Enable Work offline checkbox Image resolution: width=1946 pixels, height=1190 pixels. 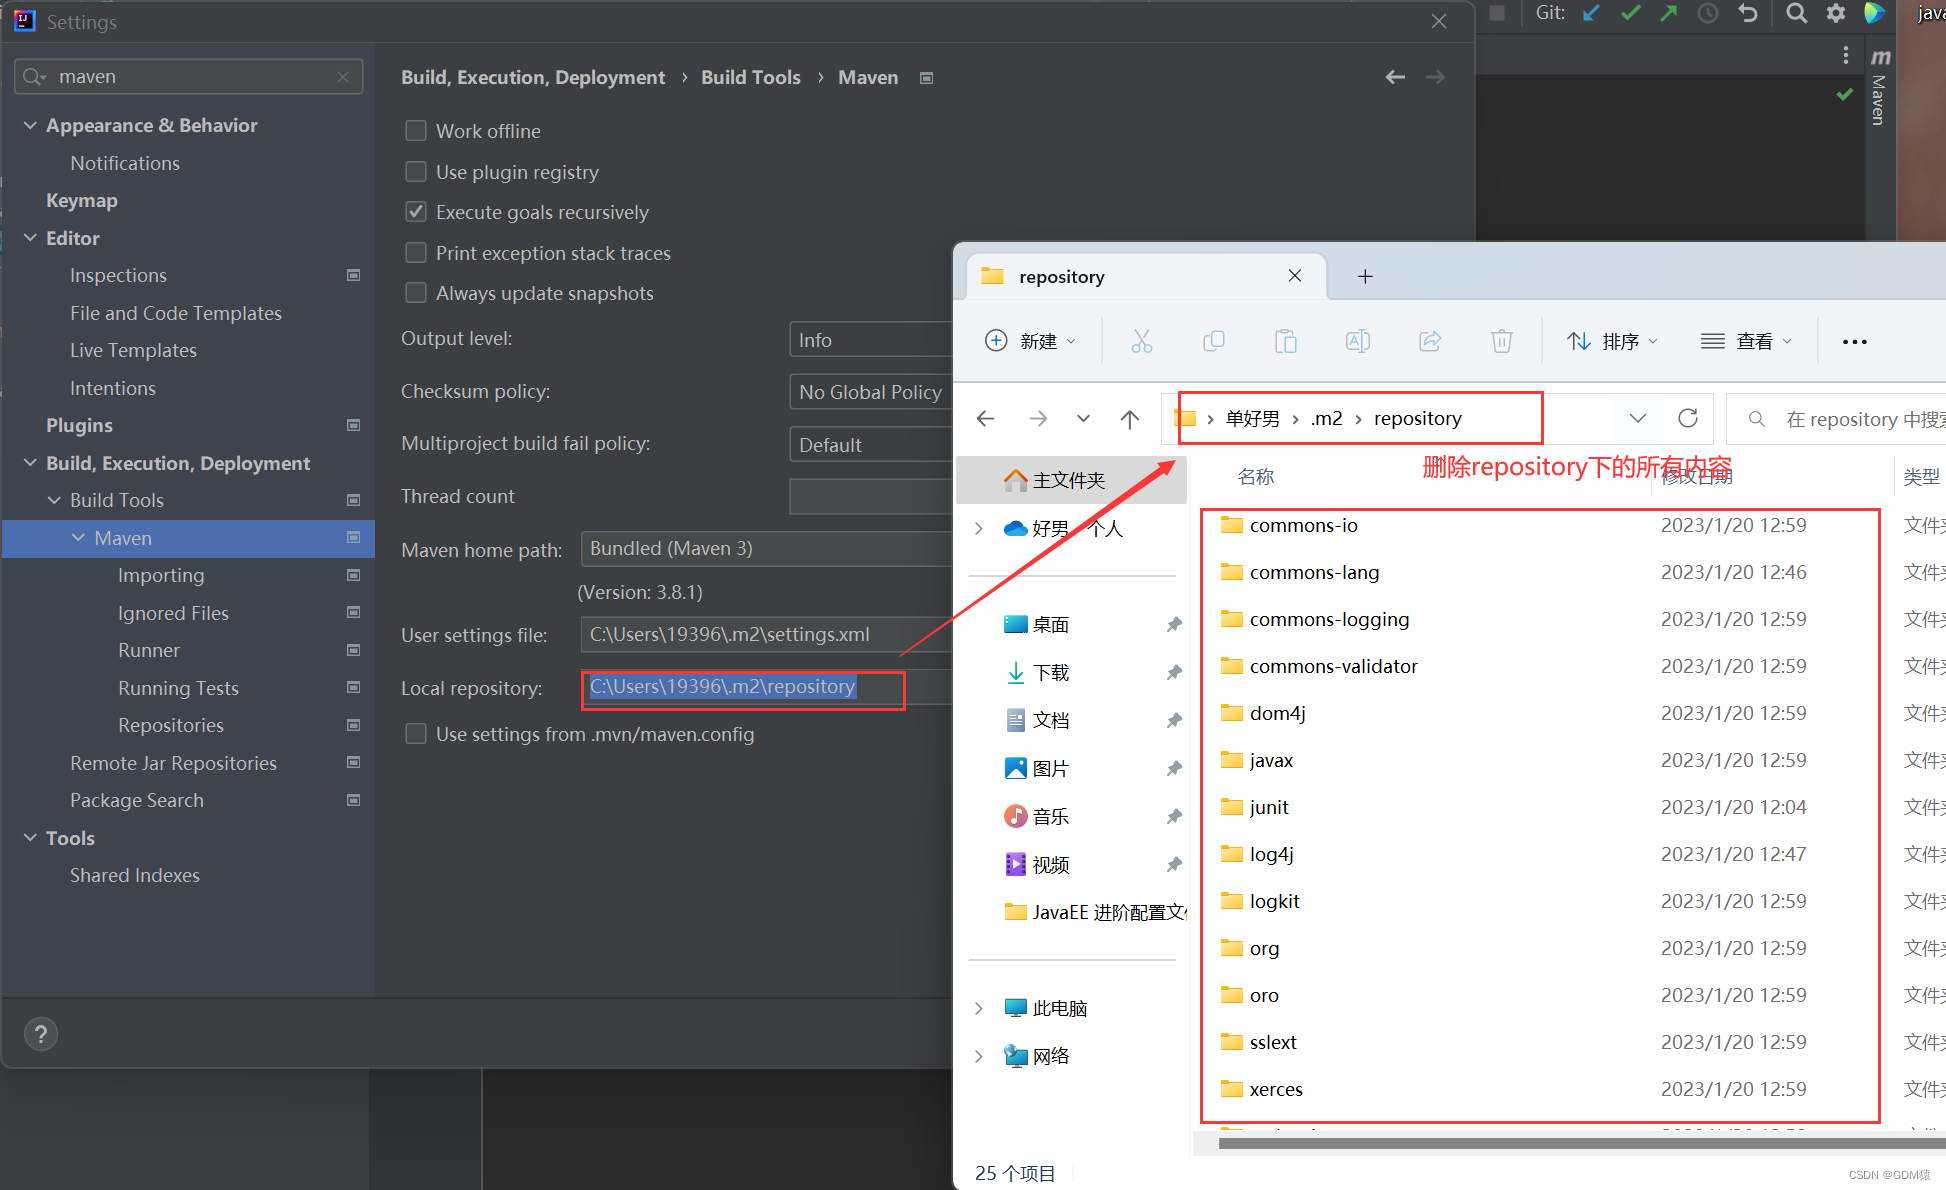coord(416,131)
